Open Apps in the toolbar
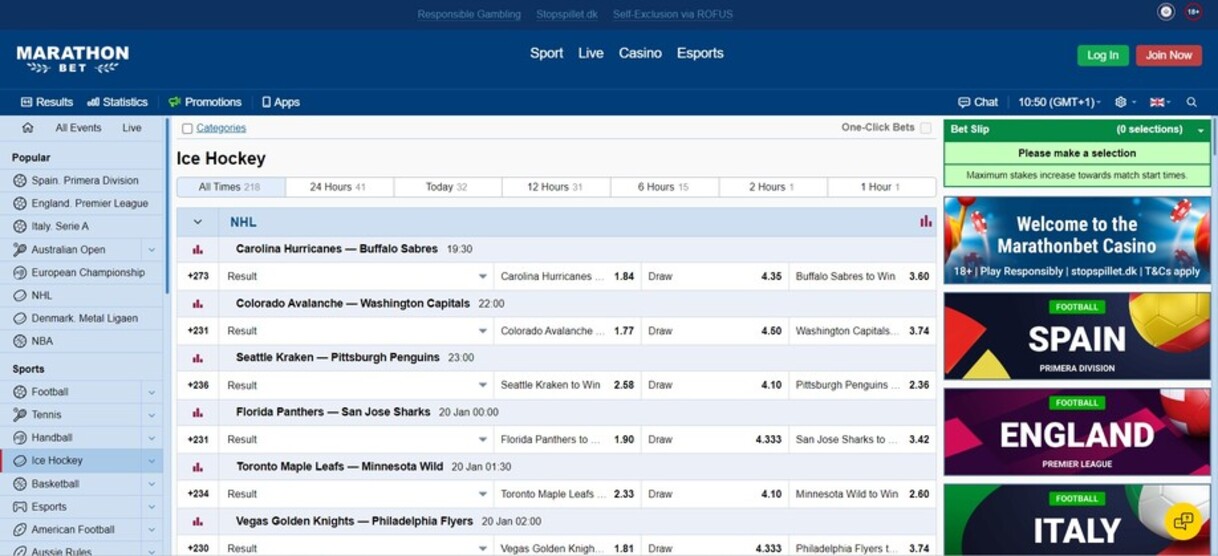This screenshot has height=556, width=1218. (x=281, y=102)
